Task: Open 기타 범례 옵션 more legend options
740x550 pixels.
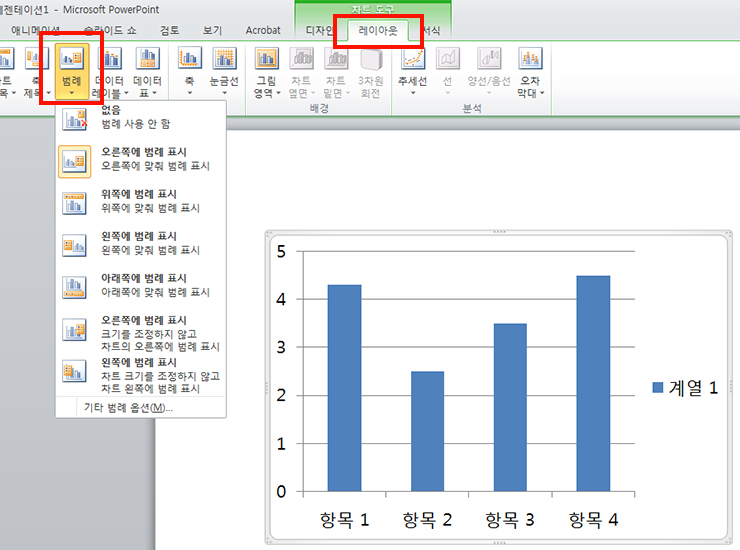Action: [128, 408]
